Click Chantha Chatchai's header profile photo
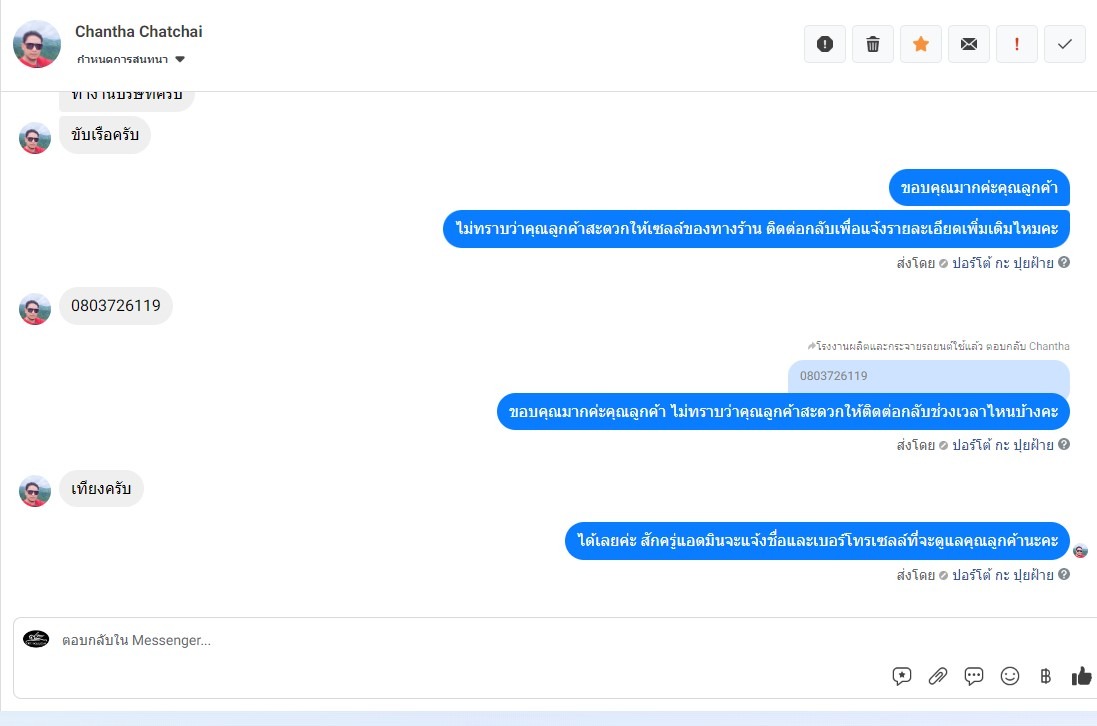This screenshot has height=726, width=1097. pos(37,44)
